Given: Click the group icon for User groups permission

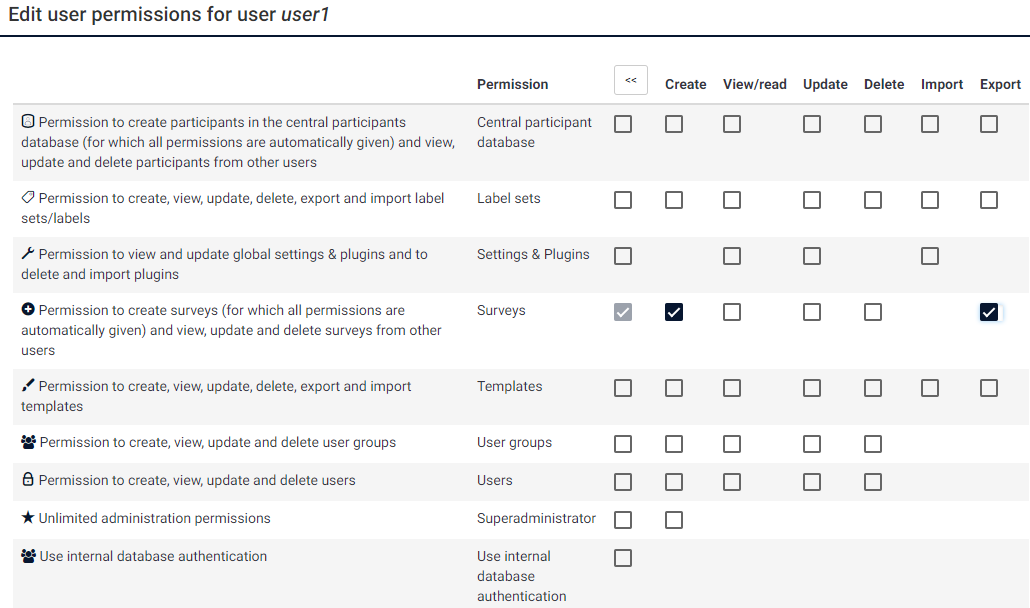Looking at the screenshot, I should point(28,442).
